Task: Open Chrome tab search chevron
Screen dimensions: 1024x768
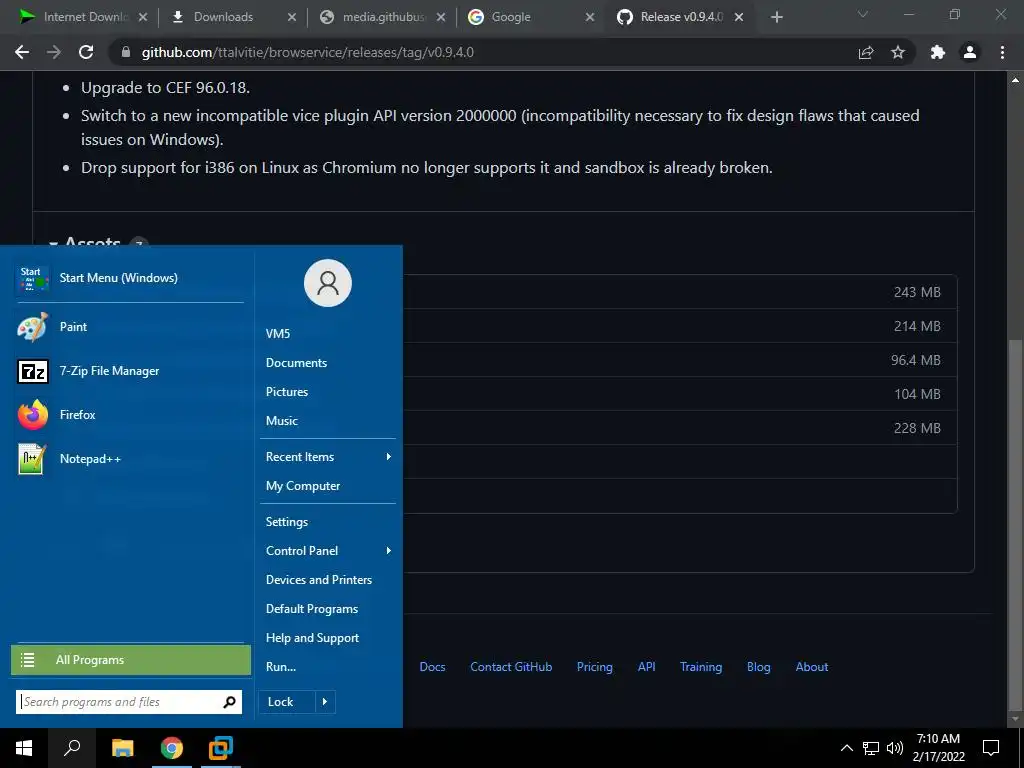Action: [863, 14]
